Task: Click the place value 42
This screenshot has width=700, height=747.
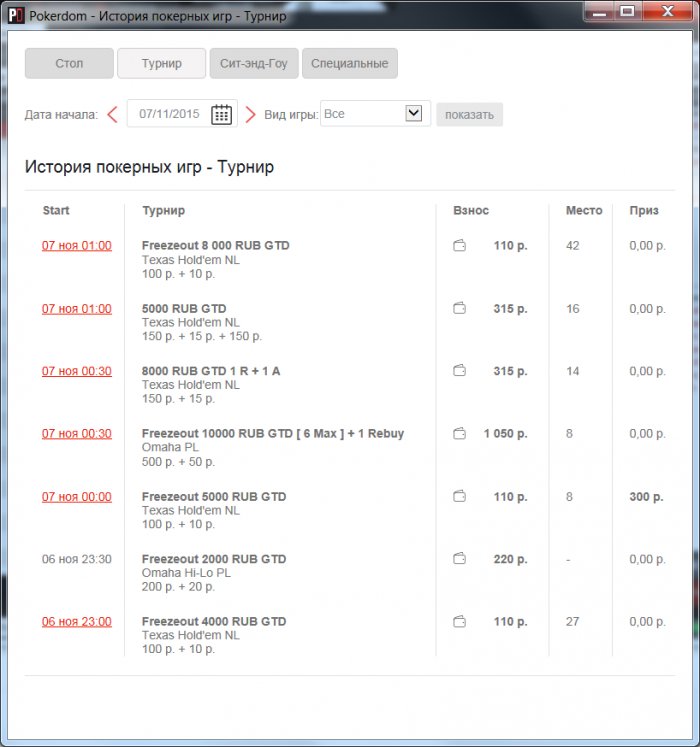Action: [x=572, y=245]
